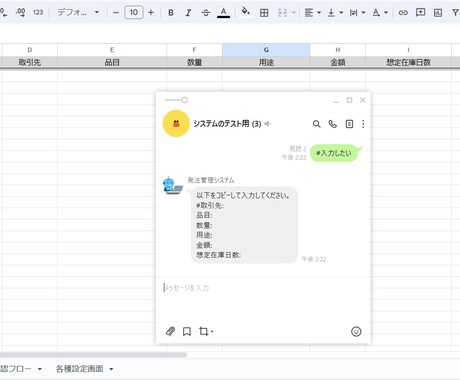Open the horizontal align dropdown
The width and height of the screenshot is (460, 380).
pos(312,13)
